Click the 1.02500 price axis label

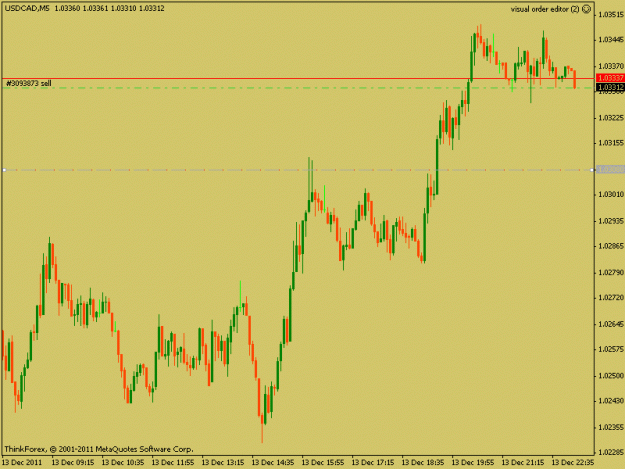[x=611, y=376]
